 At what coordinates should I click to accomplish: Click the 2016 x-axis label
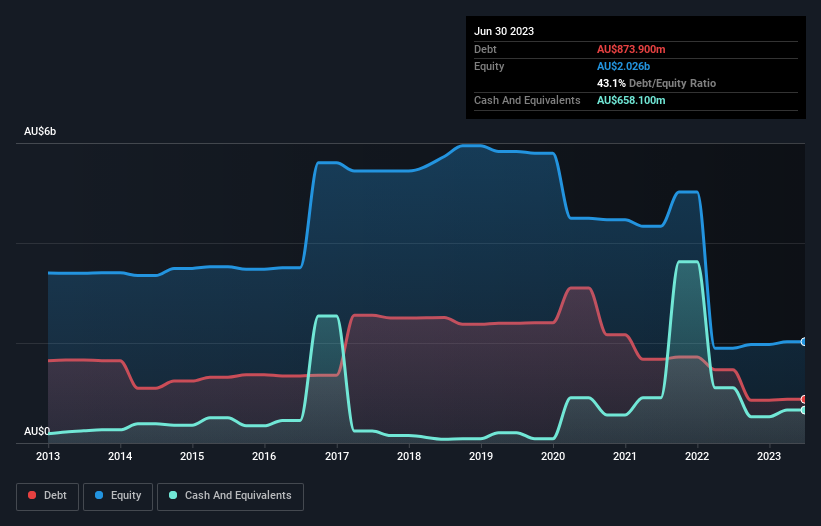[x=264, y=456]
